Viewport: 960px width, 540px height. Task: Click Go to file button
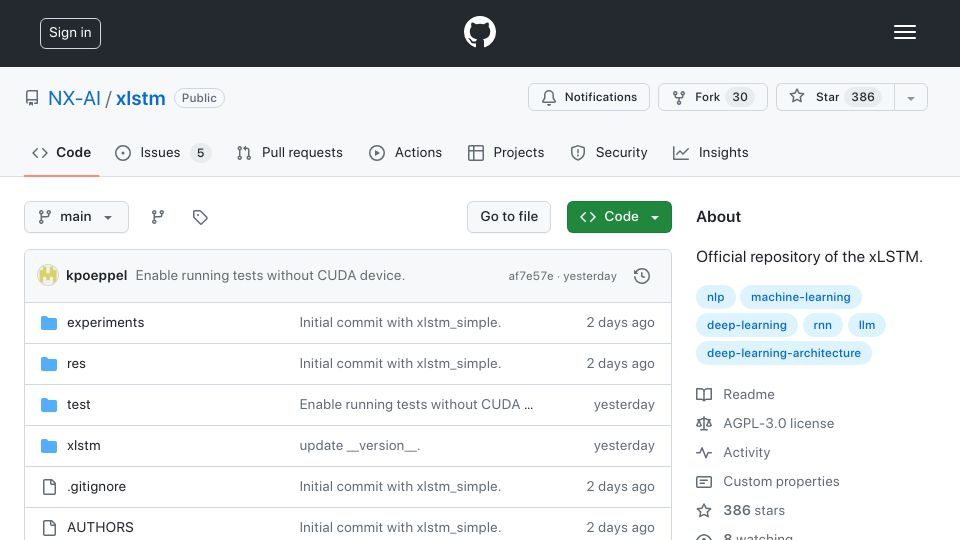coord(509,217)
